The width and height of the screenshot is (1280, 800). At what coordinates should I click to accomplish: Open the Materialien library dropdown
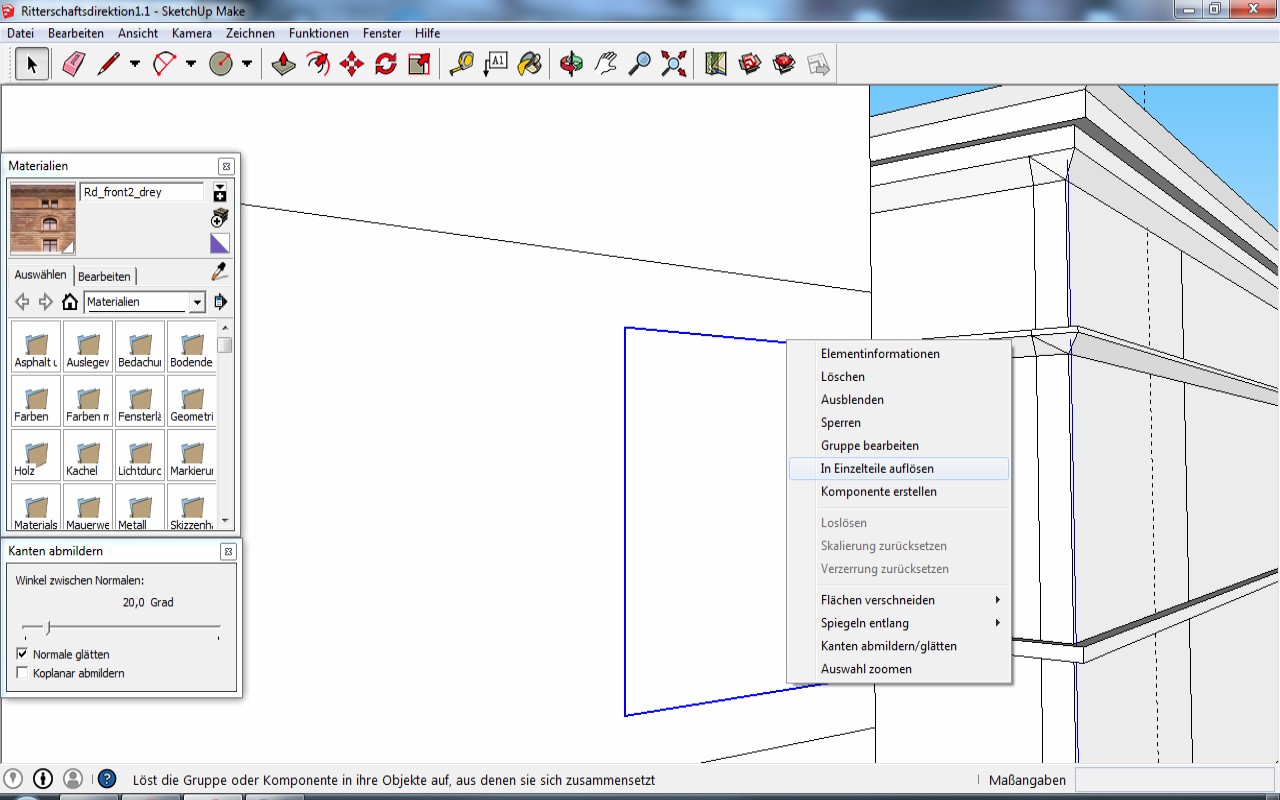click(x=197, y=302)
